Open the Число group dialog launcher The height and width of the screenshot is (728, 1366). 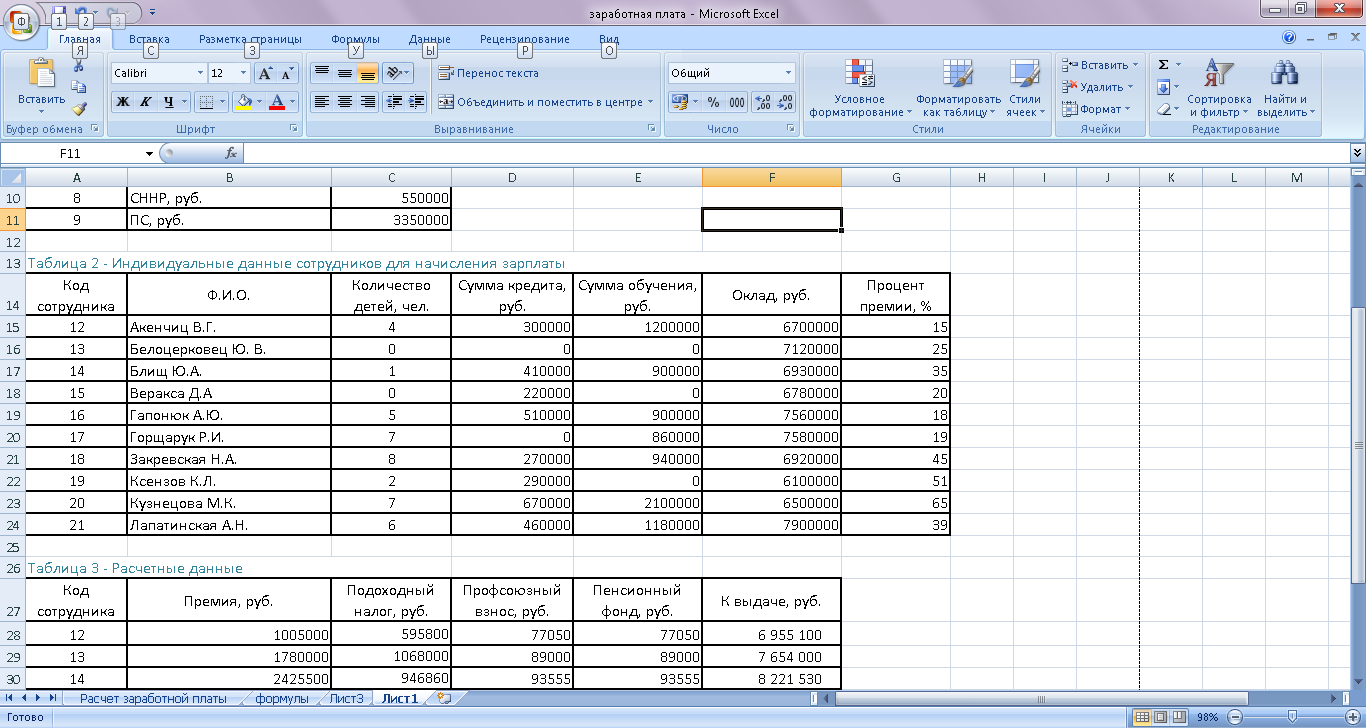coord(792,129)
